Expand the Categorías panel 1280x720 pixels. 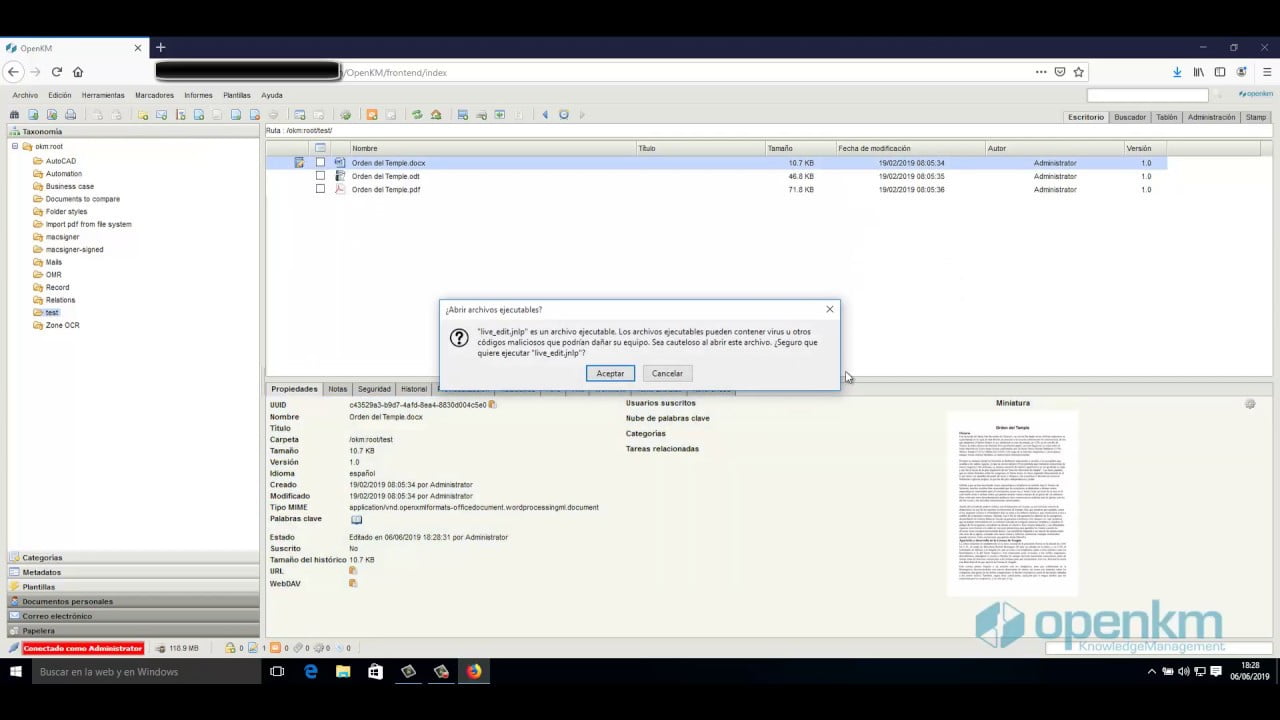[133, 557]
